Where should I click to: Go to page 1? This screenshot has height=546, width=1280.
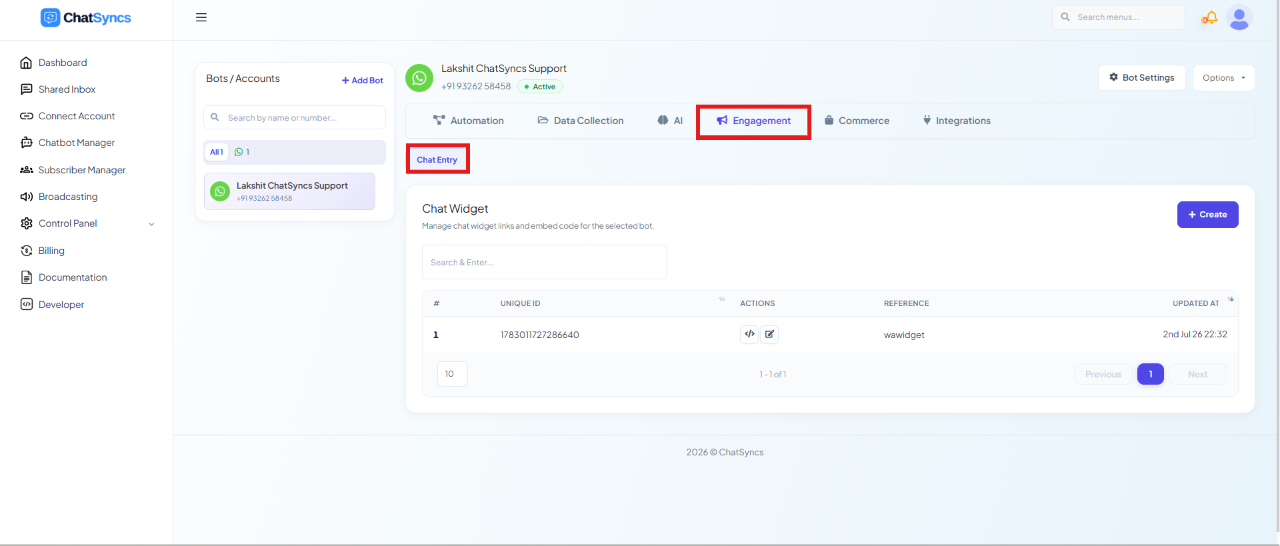[1150, 374]
